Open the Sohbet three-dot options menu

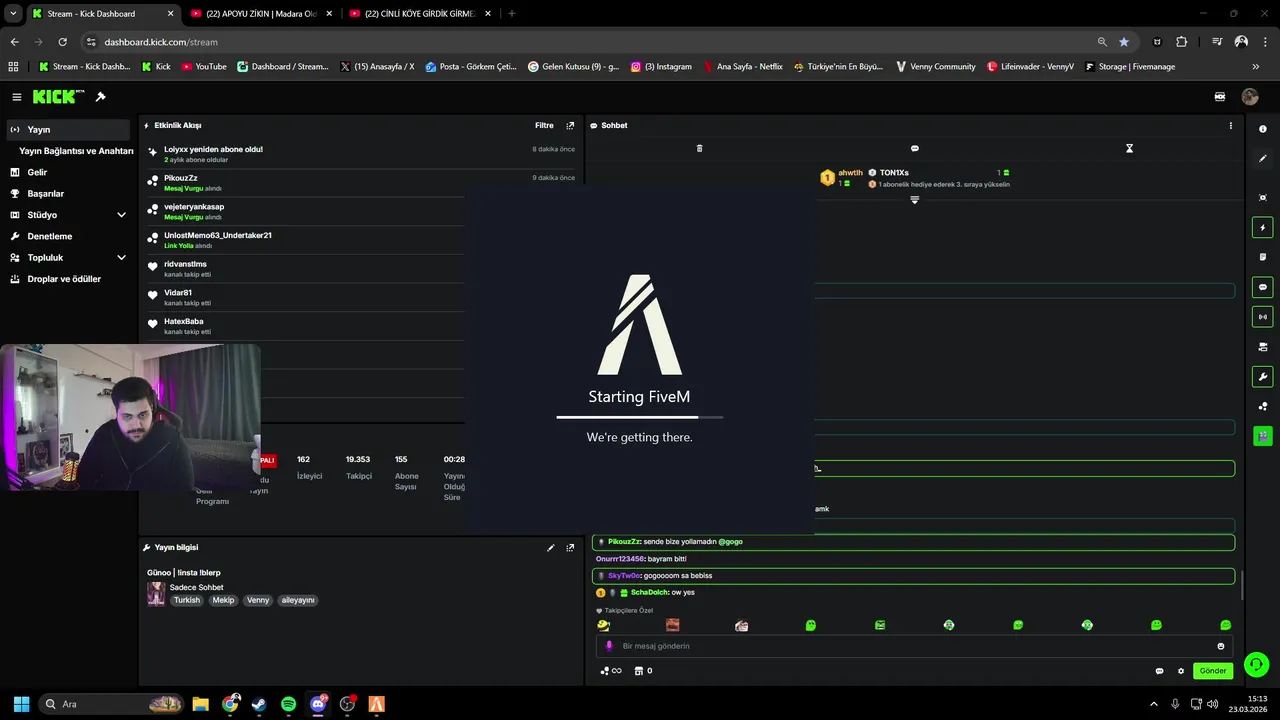[1230, 126]
